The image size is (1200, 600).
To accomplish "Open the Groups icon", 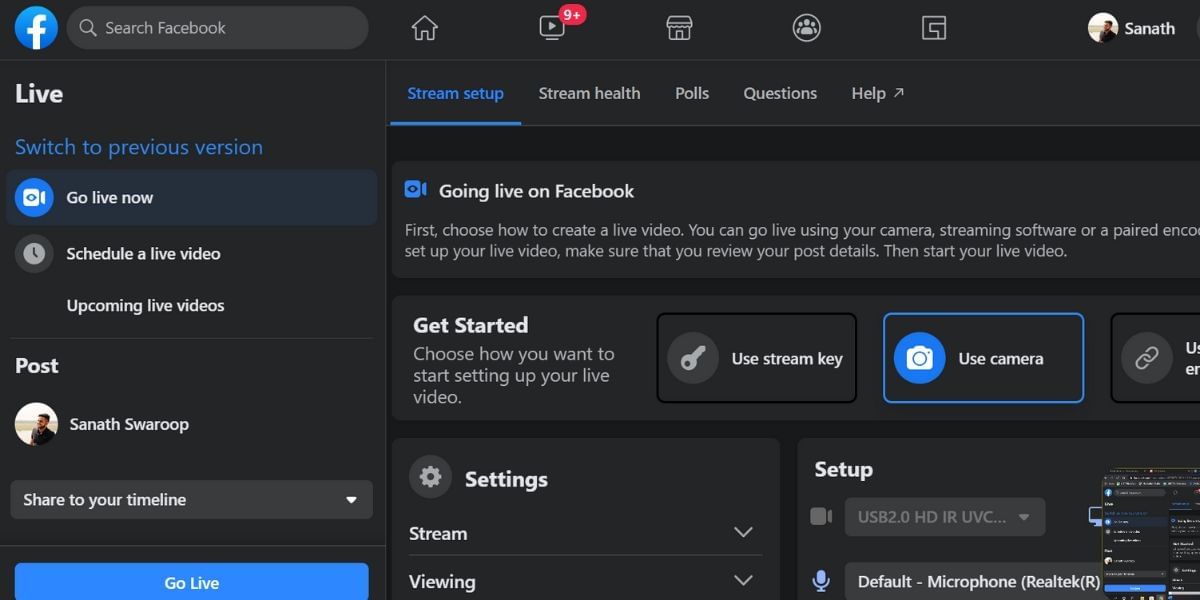I will 806,28.
